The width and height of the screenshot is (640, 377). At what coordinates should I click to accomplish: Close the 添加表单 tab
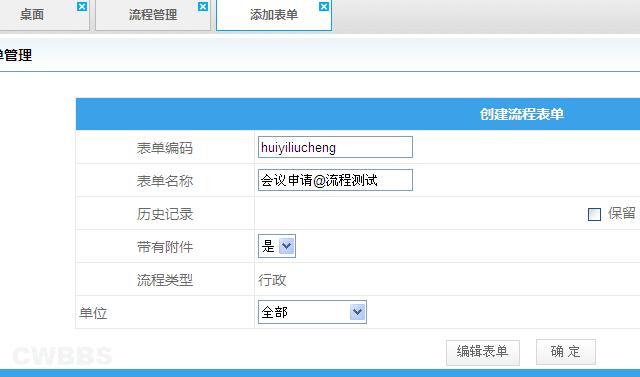(x=324, y=7)
